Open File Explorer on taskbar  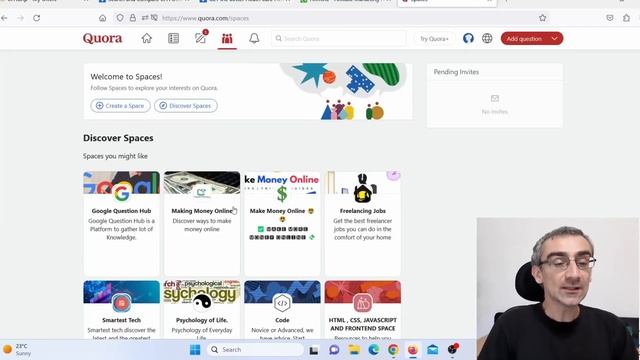pyautogui.click(x=354, y=350)
